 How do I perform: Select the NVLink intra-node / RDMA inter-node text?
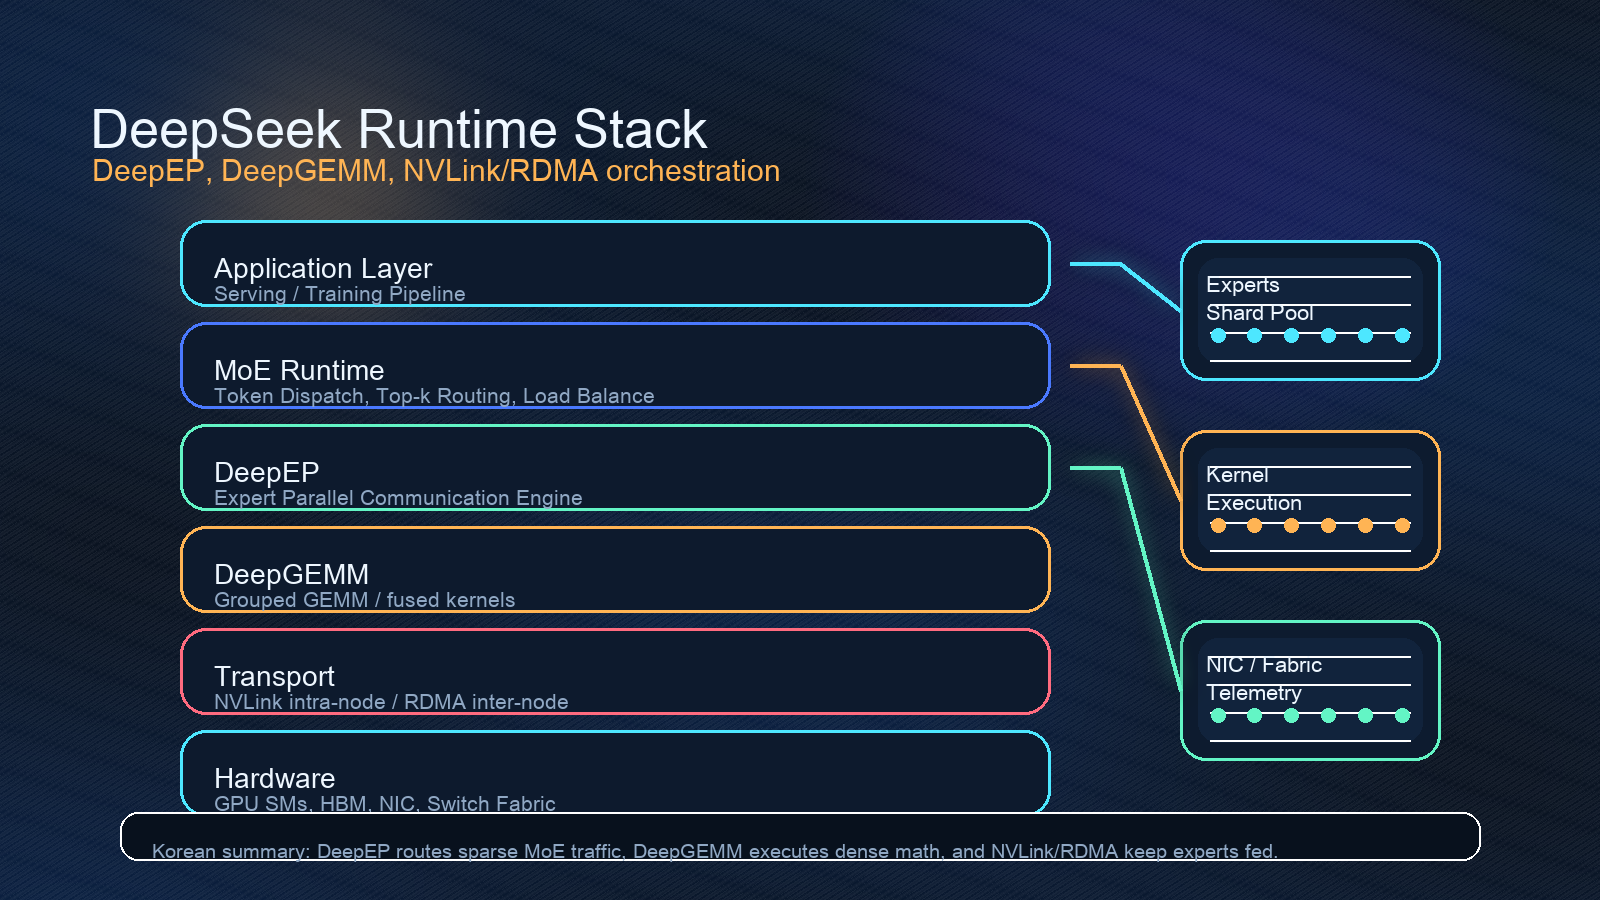tap(391, 702)
